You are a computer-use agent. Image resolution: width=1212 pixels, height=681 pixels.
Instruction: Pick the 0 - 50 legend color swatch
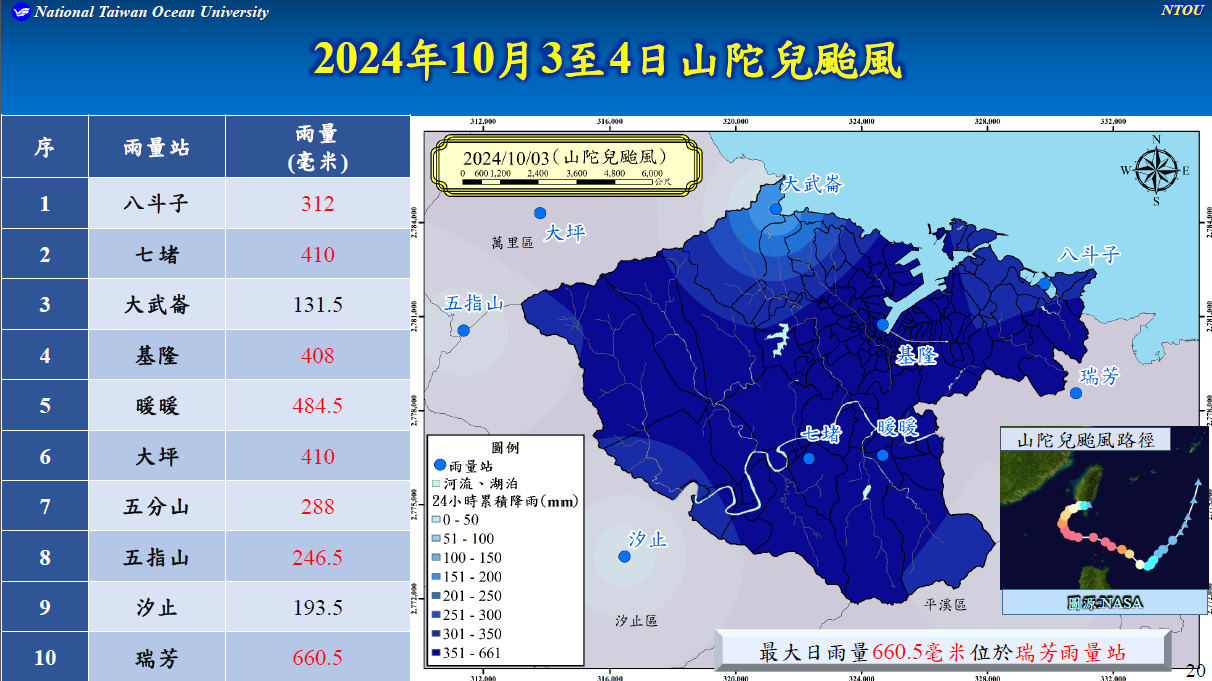(x=437, y=520)
